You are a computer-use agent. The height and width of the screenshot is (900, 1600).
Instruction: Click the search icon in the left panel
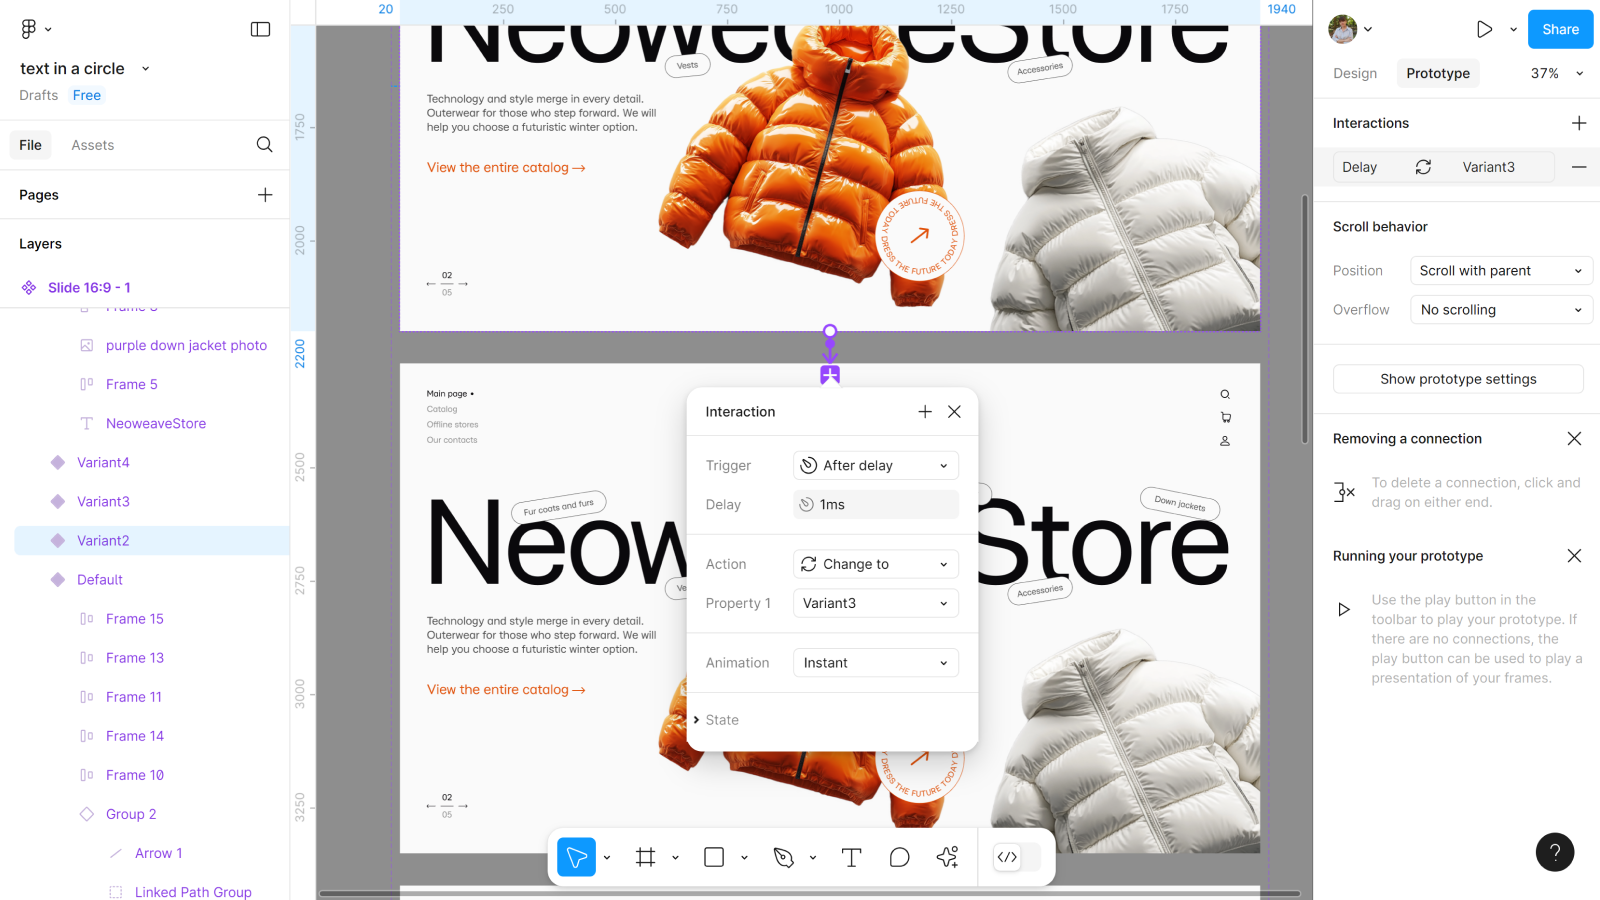click(264, 145)
